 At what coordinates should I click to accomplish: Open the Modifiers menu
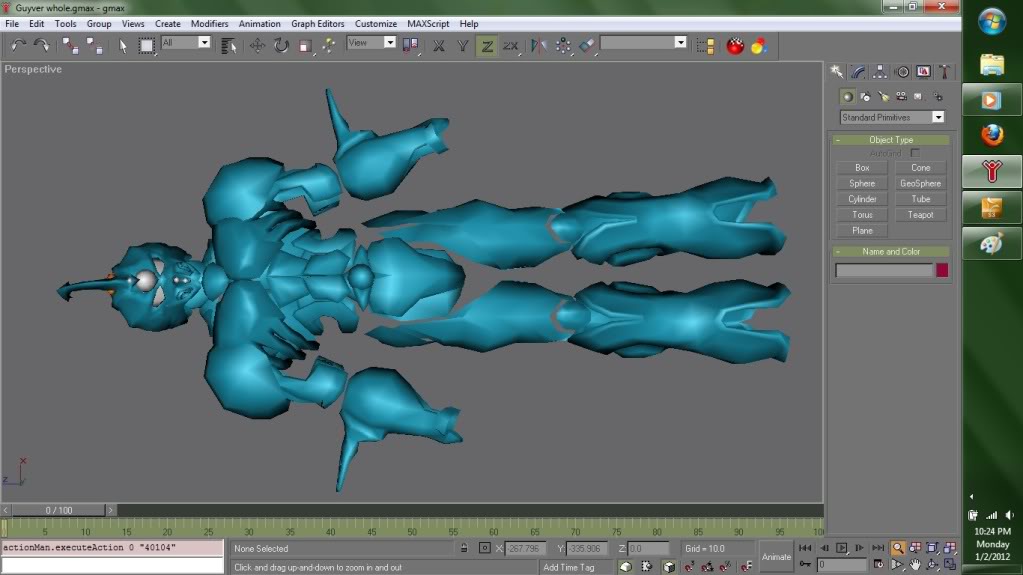(x=209, y=23)
